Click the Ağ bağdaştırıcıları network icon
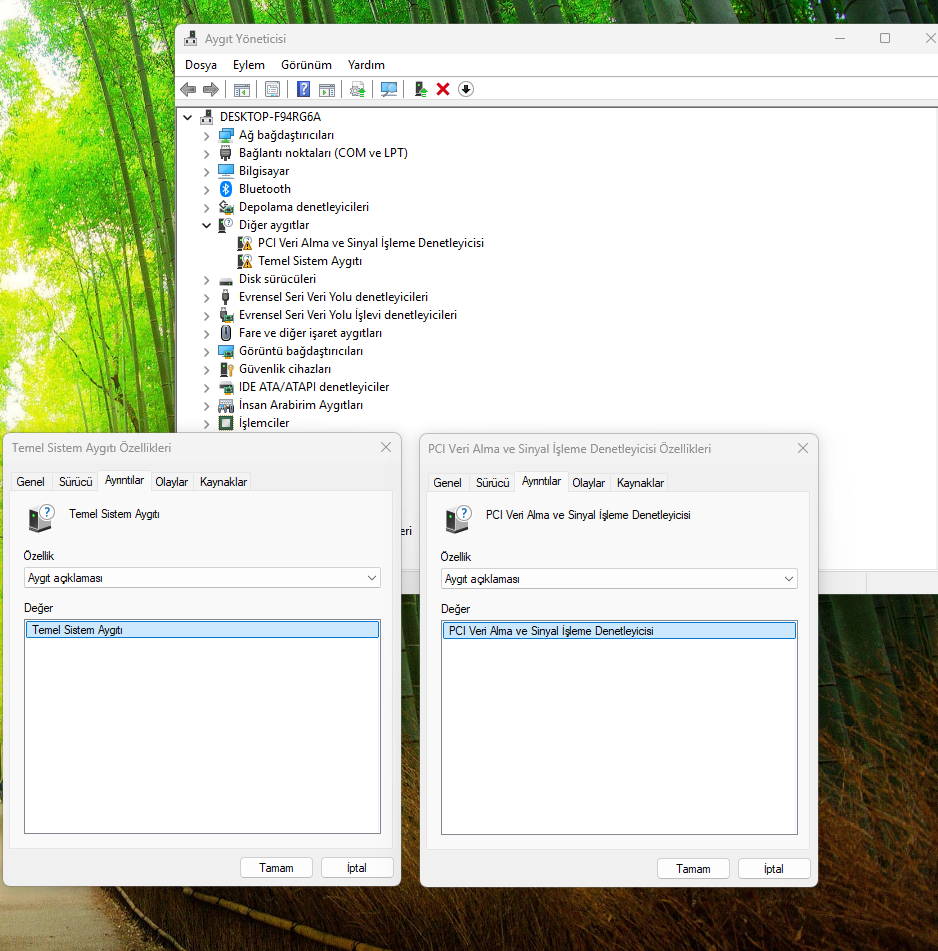 pyautogui.click(x=226, y=135)
